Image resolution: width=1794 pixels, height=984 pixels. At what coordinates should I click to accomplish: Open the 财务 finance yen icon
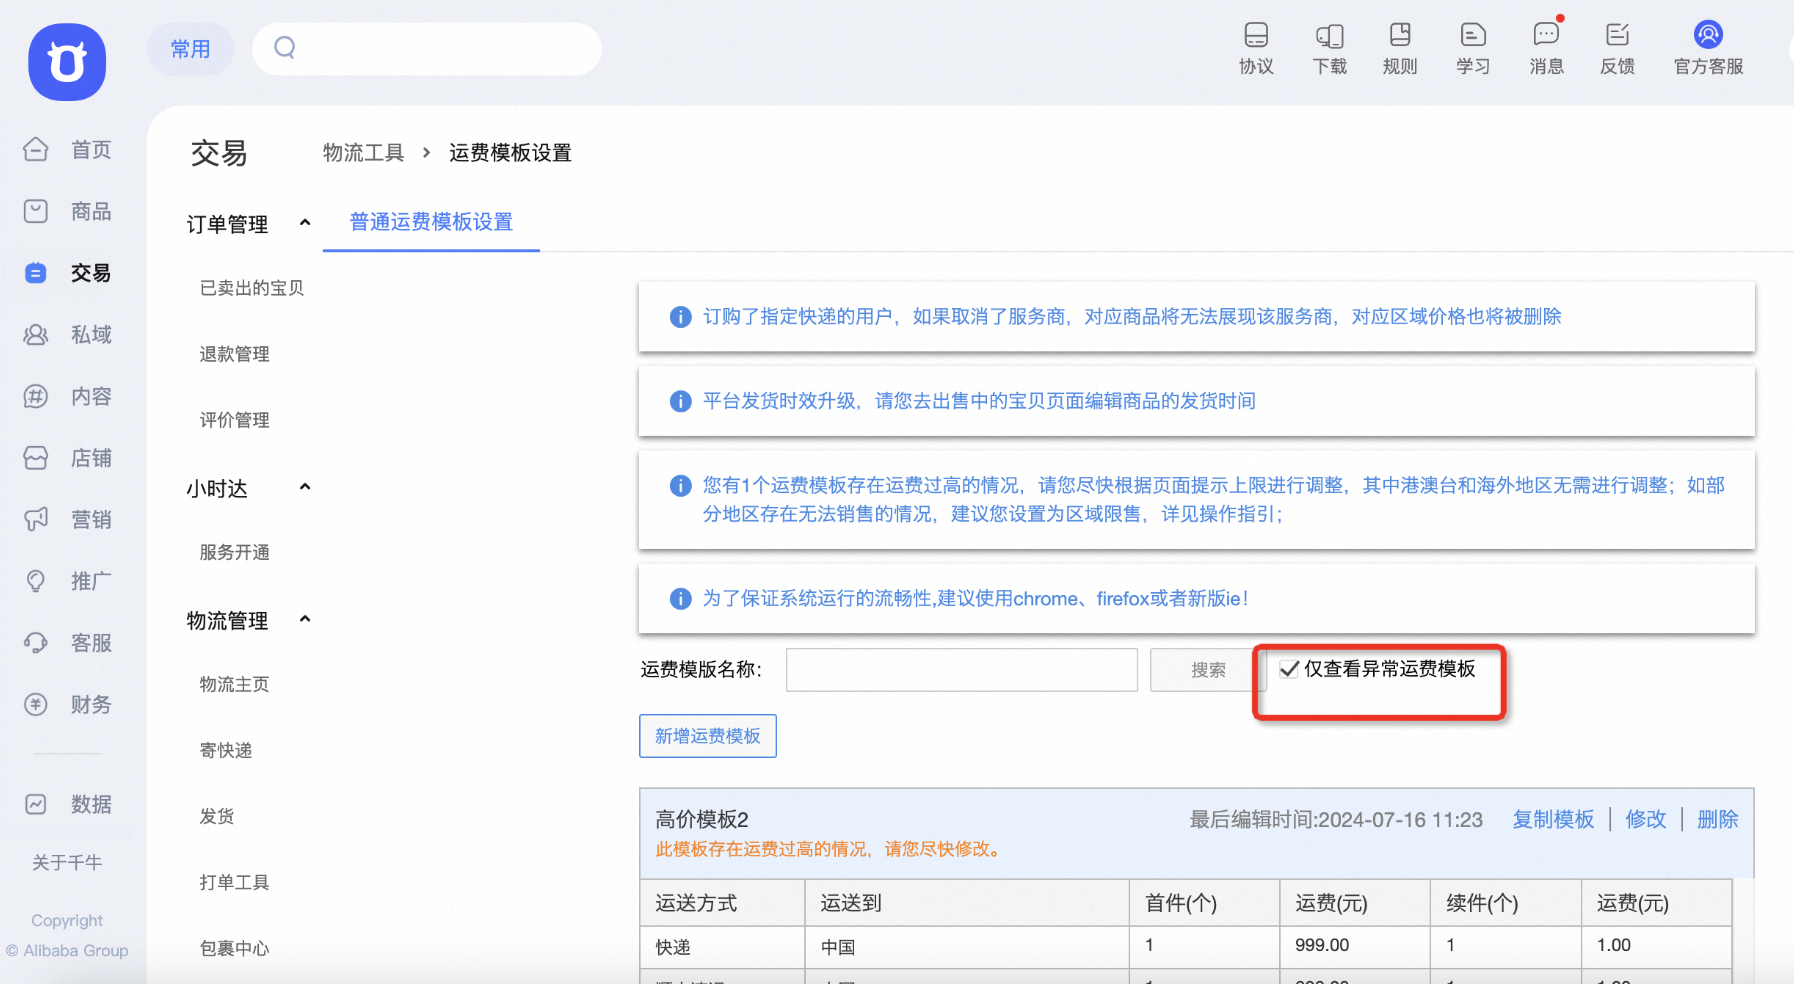[x=36, y=704]
